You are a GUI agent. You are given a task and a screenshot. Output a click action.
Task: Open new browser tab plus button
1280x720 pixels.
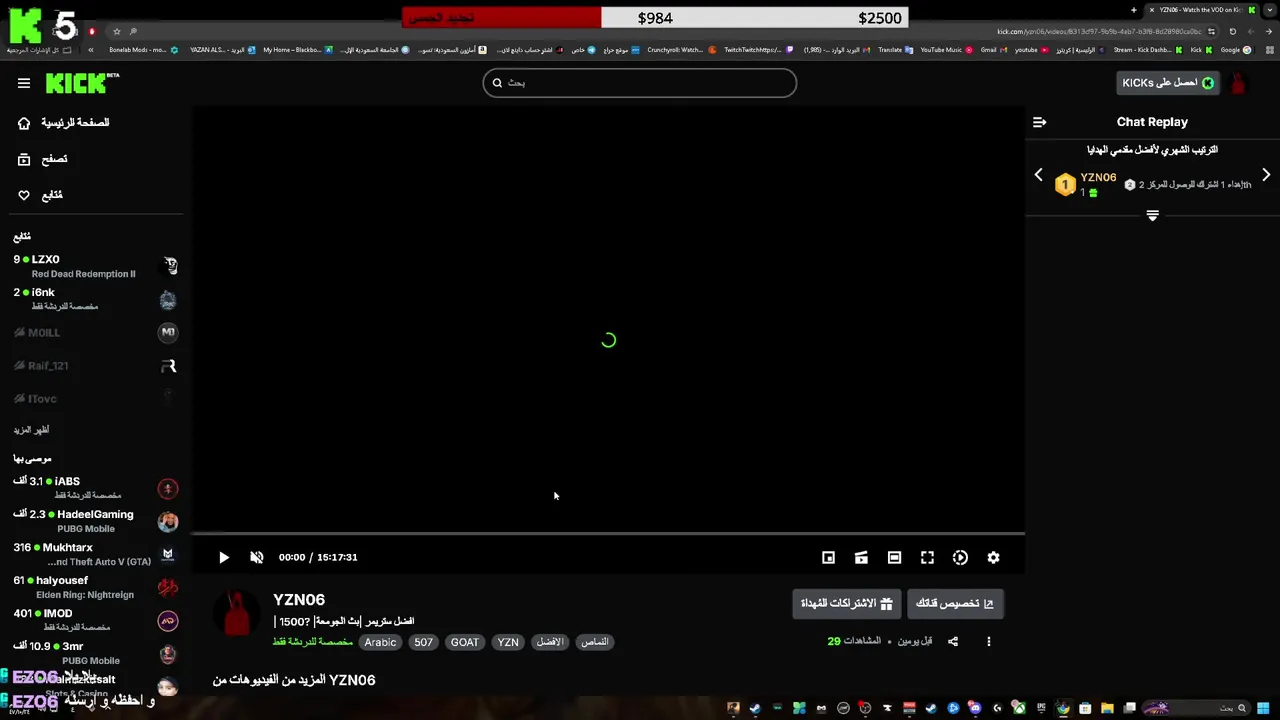tap(1134, 10)
